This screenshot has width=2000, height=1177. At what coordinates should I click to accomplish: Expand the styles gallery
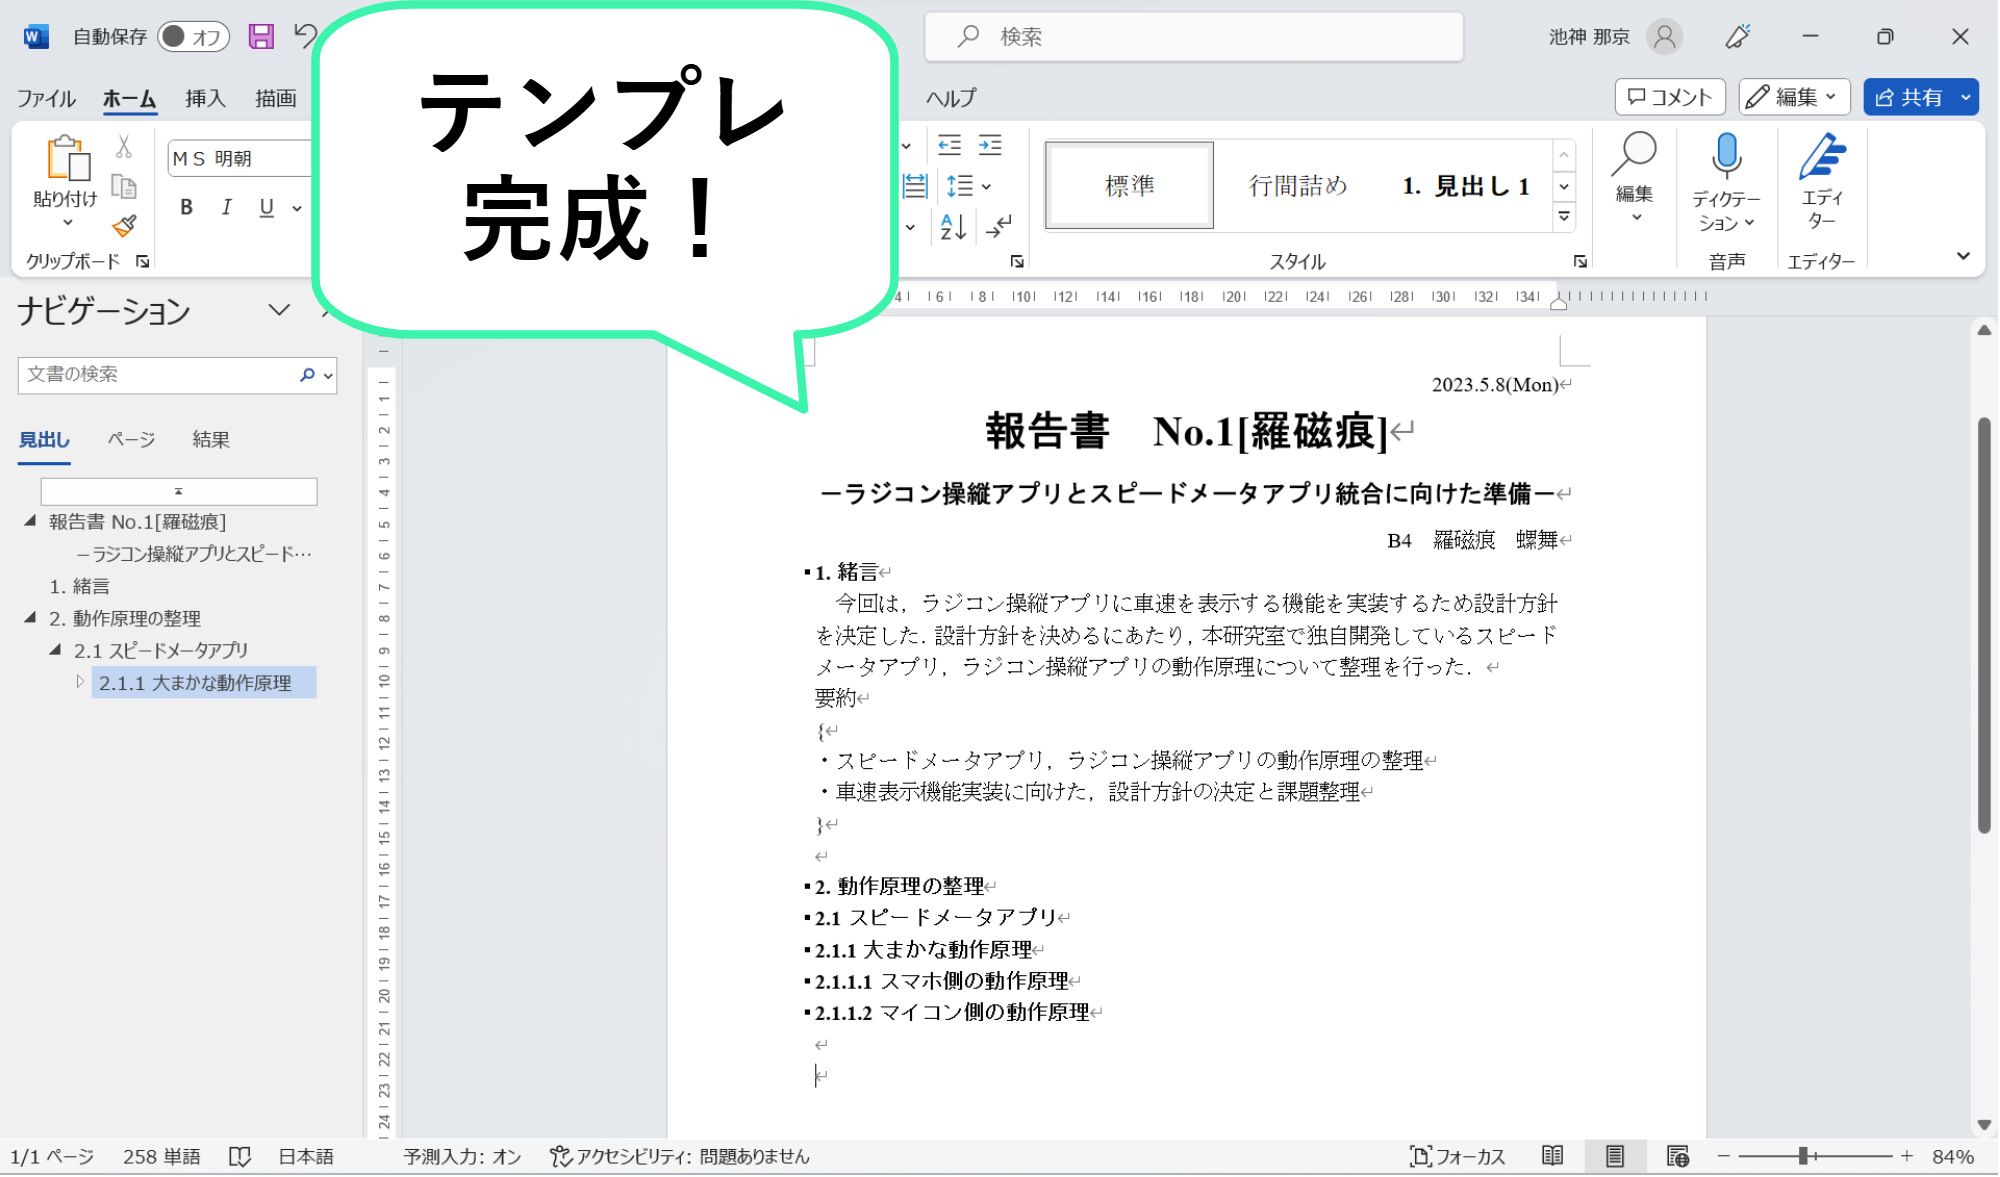(x=1564, y=216)
